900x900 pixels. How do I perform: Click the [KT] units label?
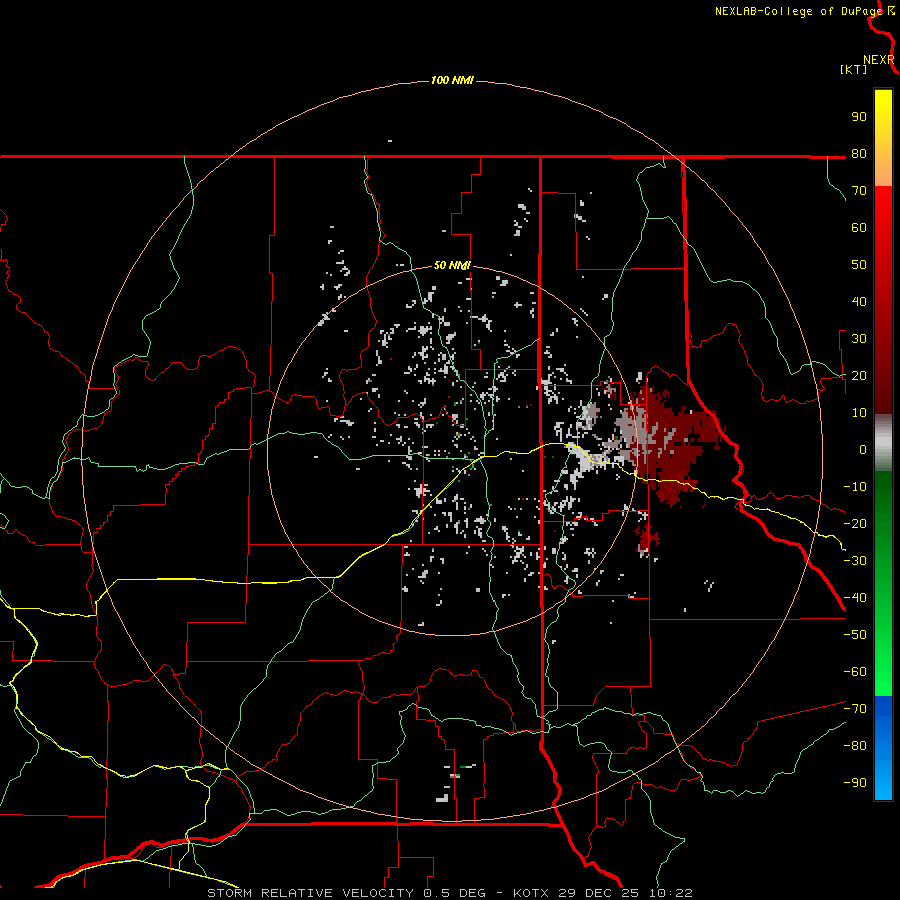pos(853,69)
